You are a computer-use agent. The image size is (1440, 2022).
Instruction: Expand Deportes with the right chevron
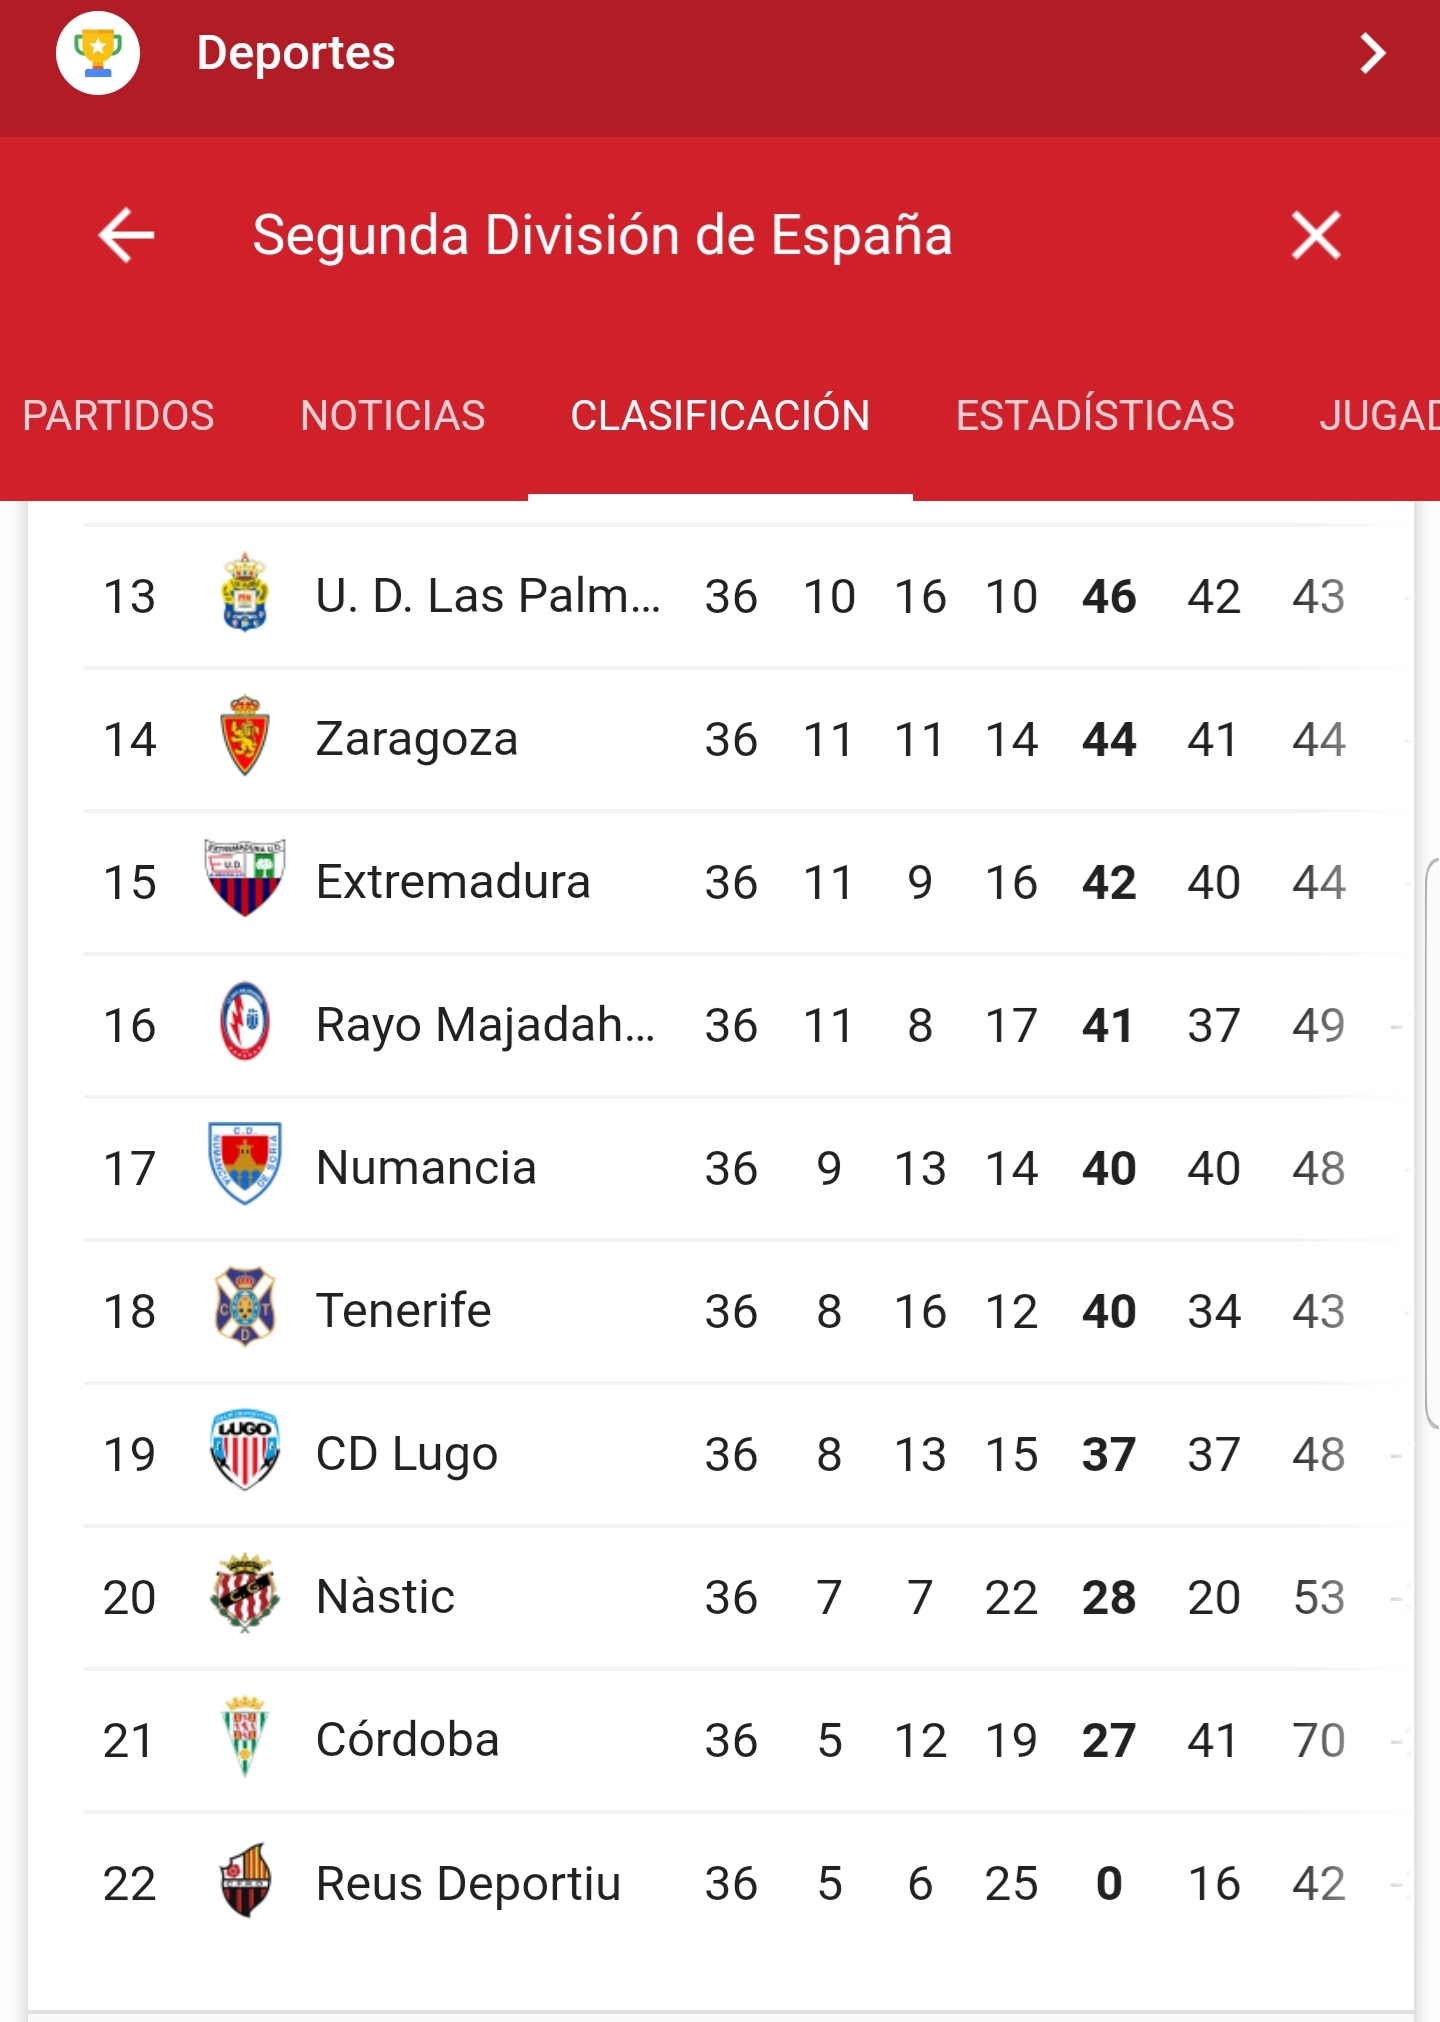(x=1373, y=53)
